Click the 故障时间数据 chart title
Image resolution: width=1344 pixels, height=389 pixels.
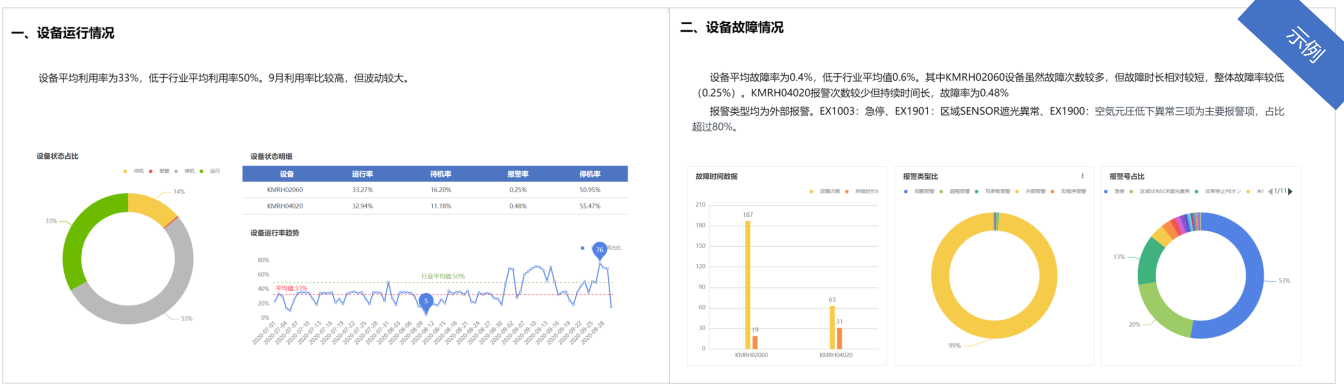coord(716,176)
